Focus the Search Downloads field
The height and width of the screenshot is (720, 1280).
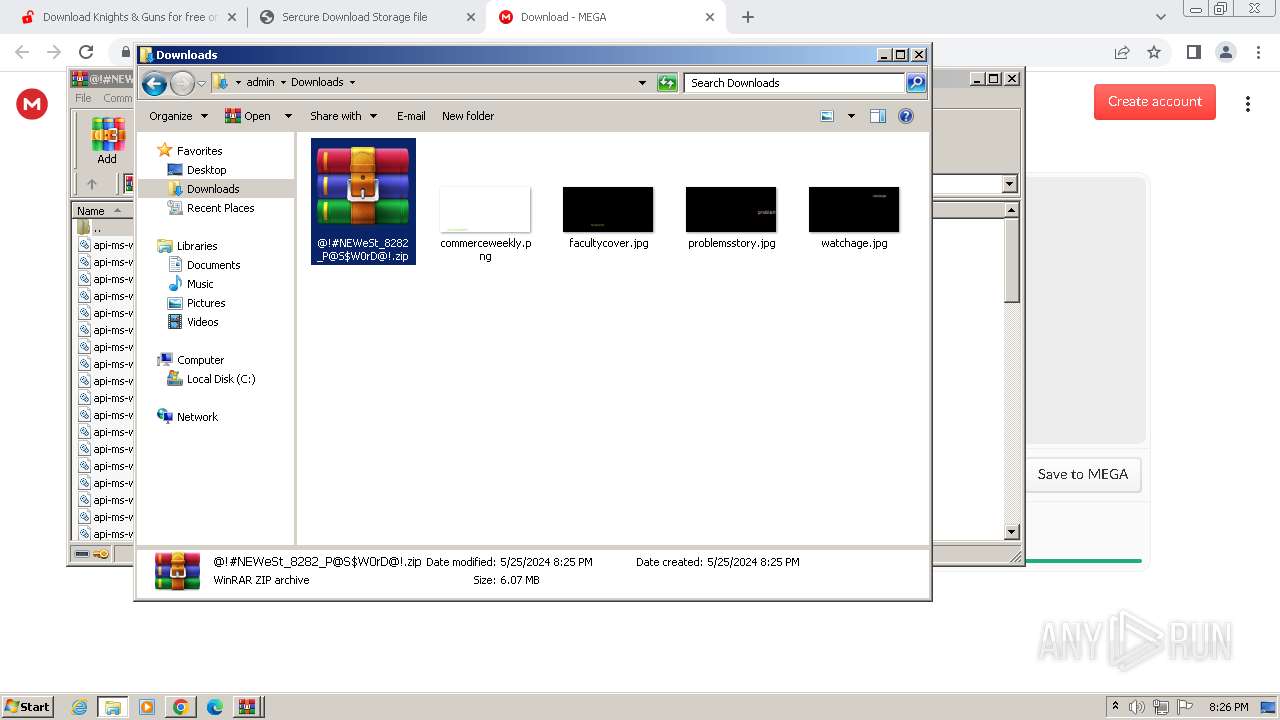(795, 83)
